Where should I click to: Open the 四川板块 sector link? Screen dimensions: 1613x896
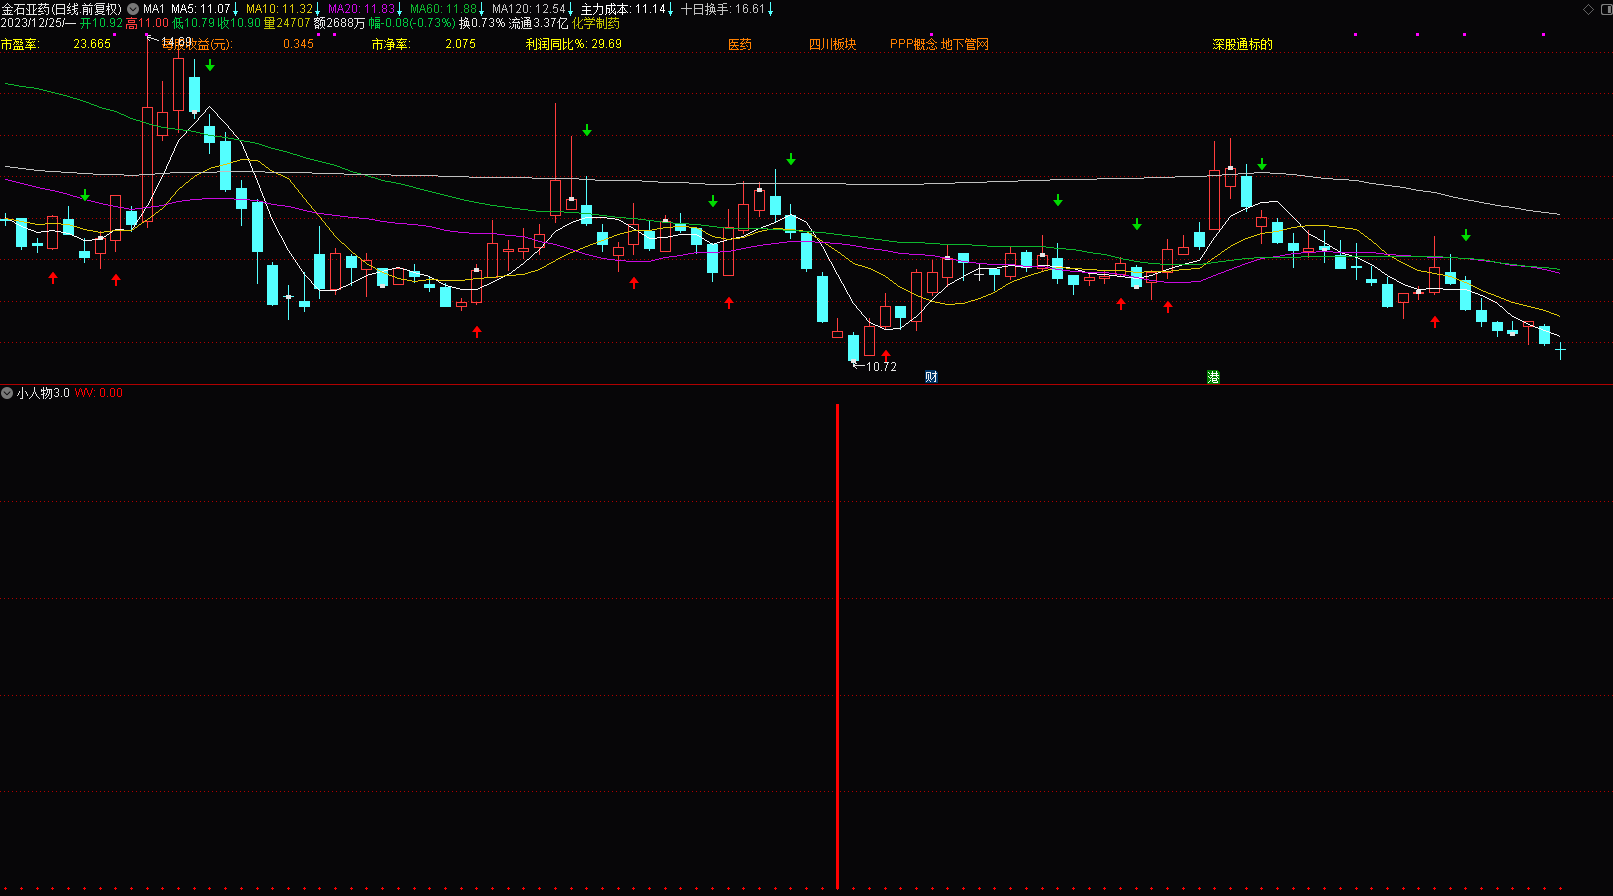pos(833,44)
